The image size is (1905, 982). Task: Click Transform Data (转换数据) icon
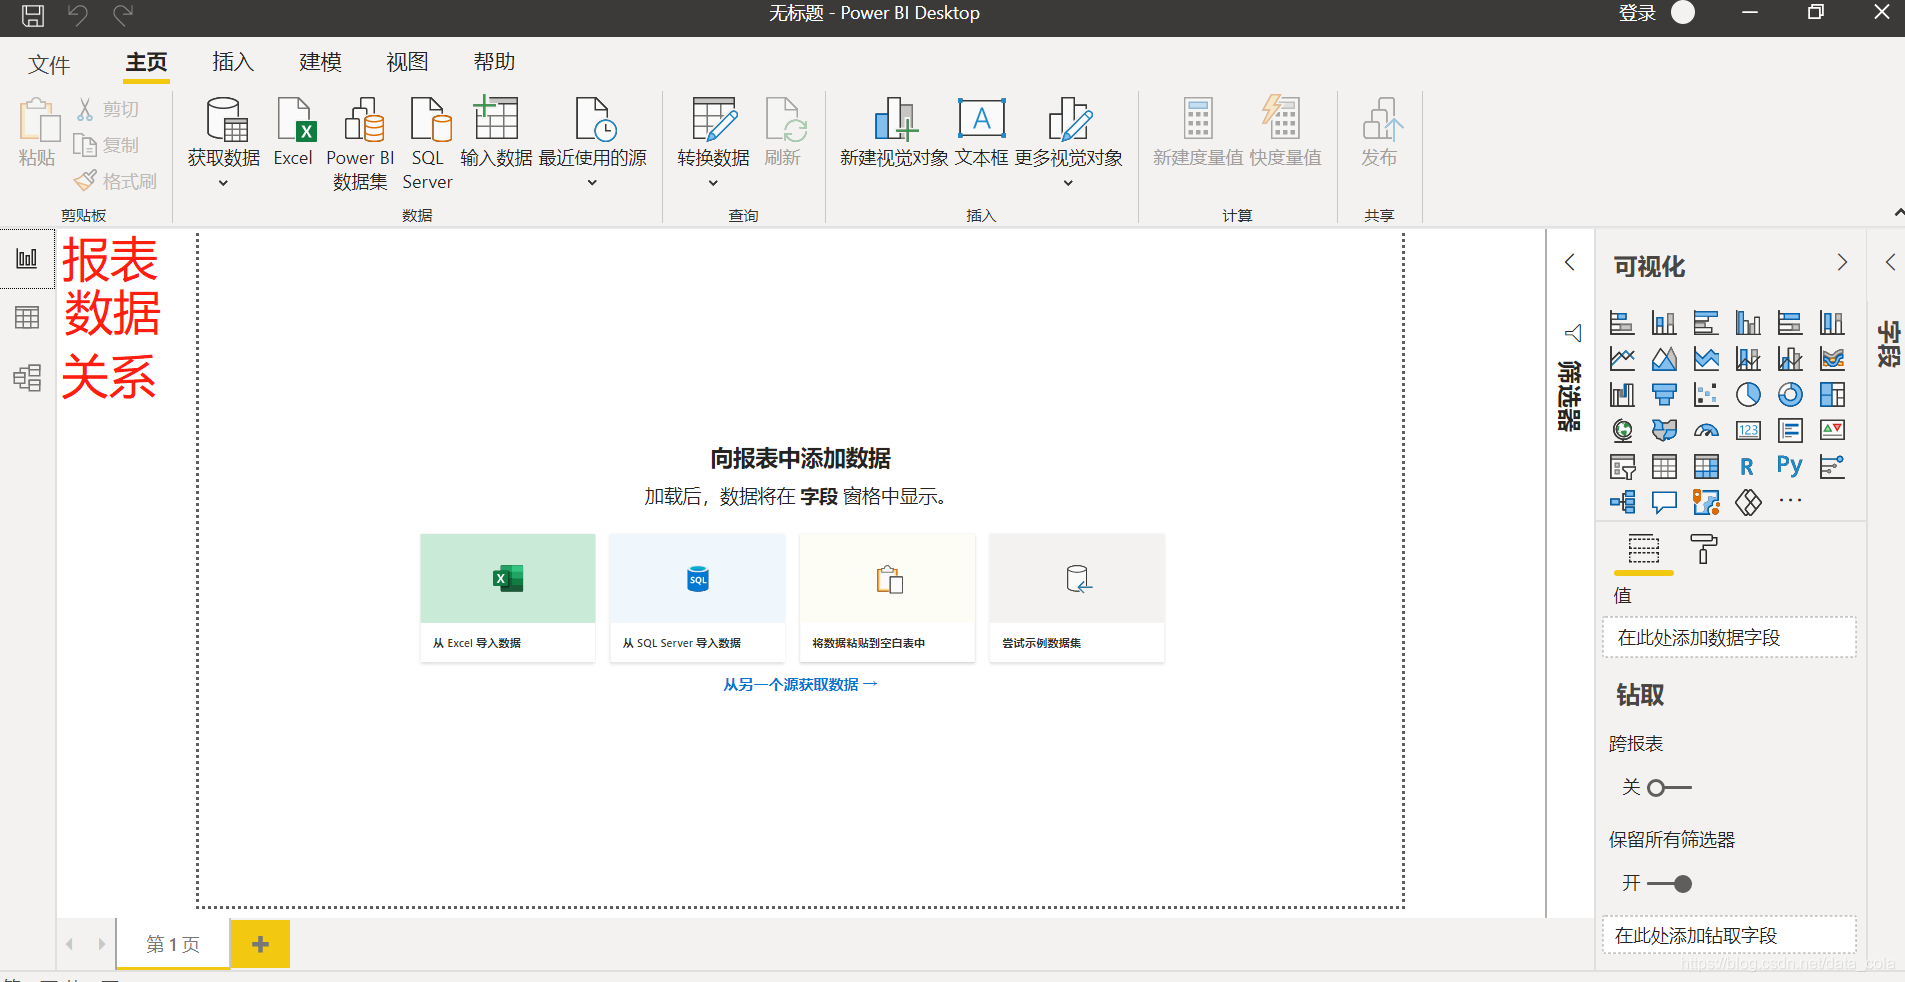coord(714,120)
